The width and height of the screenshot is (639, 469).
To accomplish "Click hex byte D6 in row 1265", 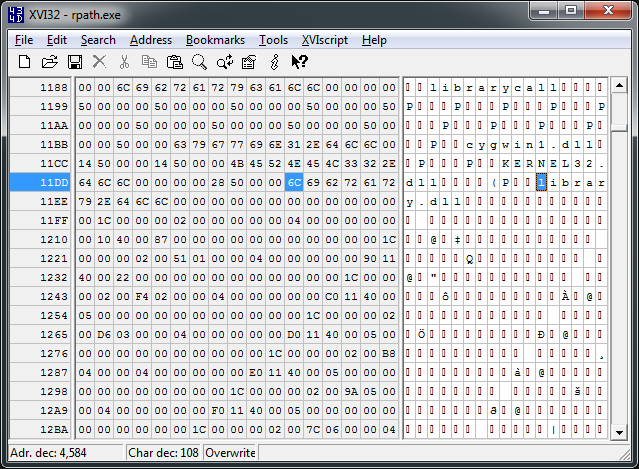I will click(x=104, y=335).
